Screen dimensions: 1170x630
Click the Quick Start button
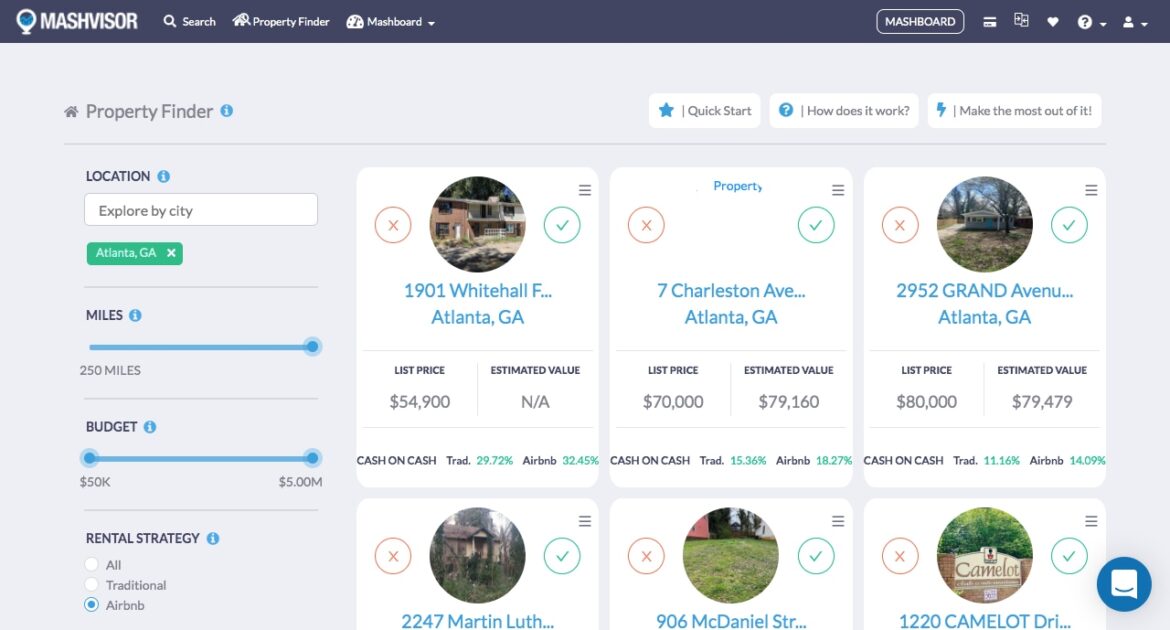pos(704,110)
